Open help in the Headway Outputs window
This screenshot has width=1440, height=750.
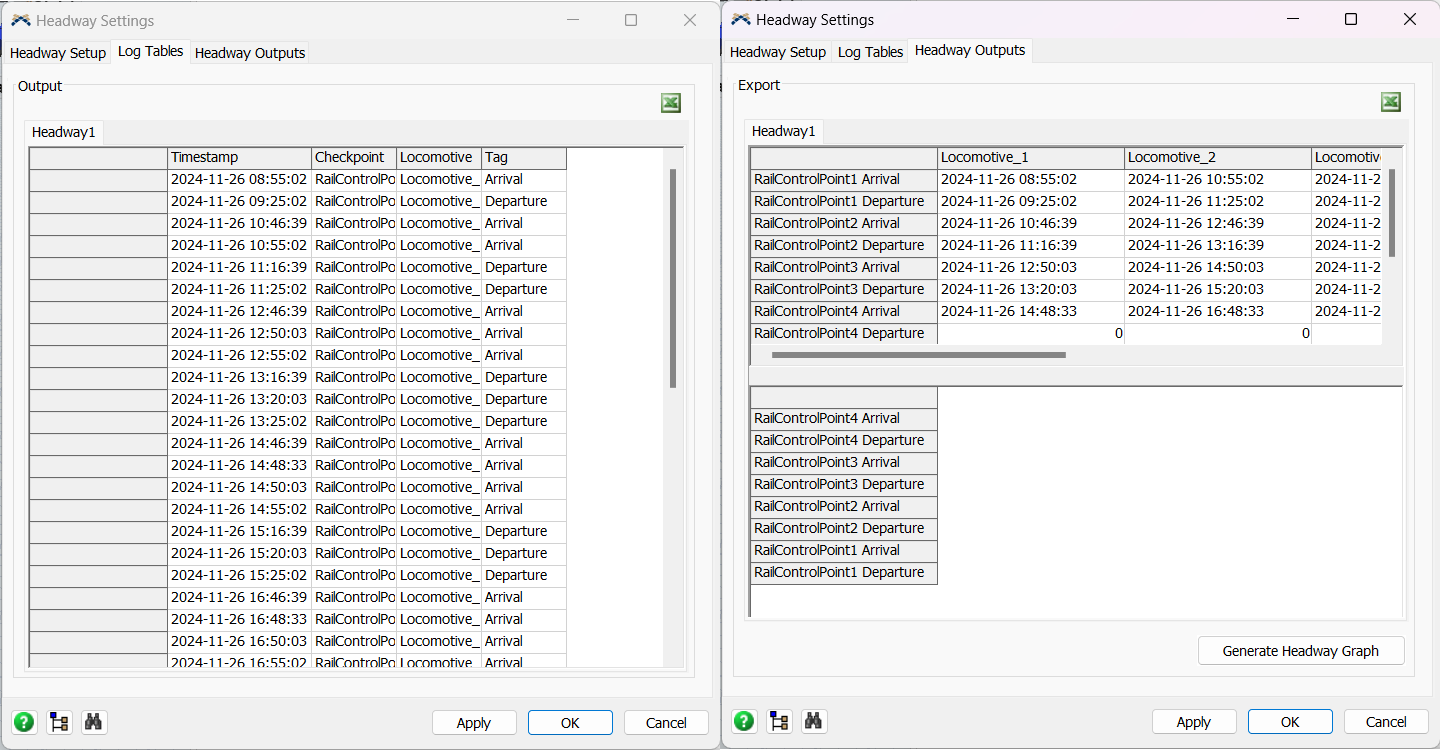744,722
